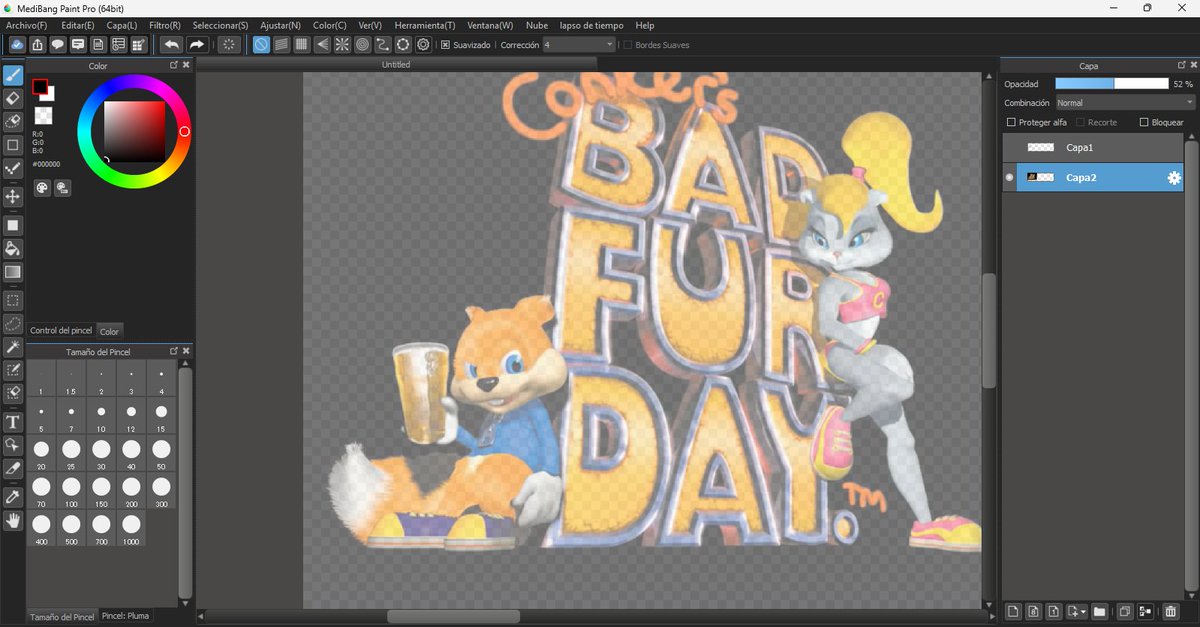Image resolution: width=1200 pixels, height=627 pixels.
Task: Click the transparent color swatch
Action: coord(43,116)
